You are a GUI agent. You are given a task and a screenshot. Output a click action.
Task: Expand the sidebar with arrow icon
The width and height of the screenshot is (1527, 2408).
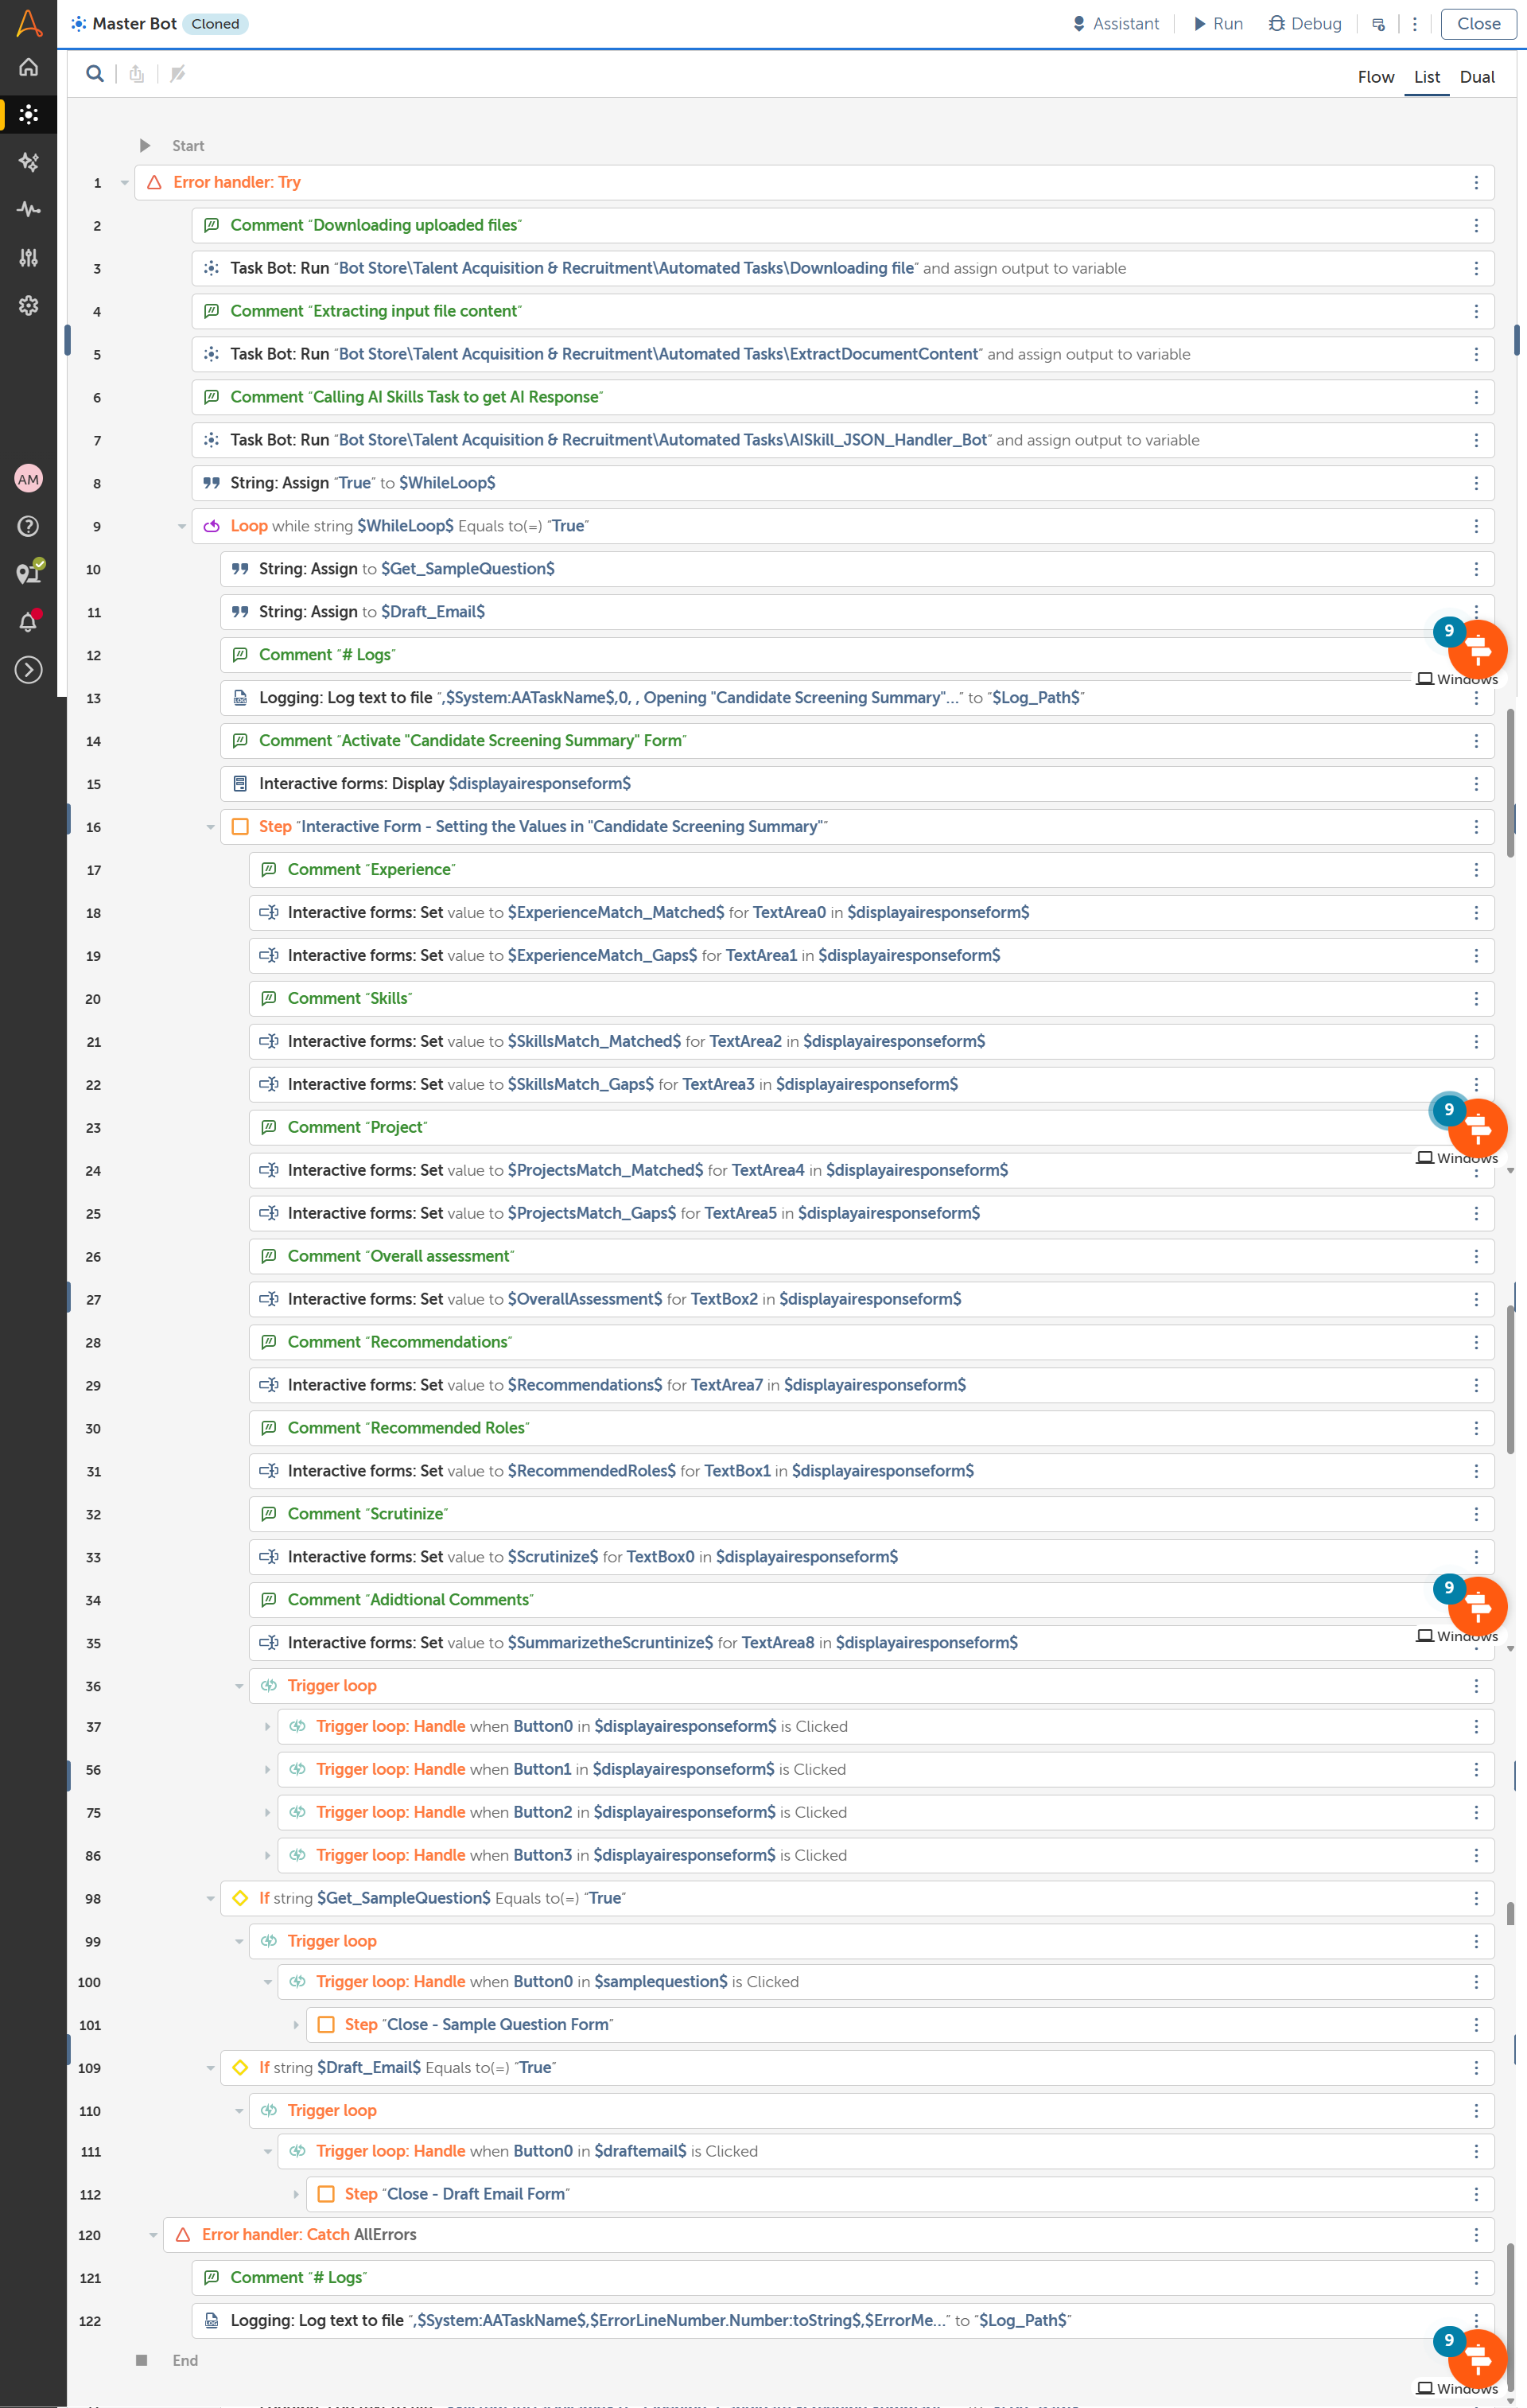pyautogui.click(x=29, y=669)
